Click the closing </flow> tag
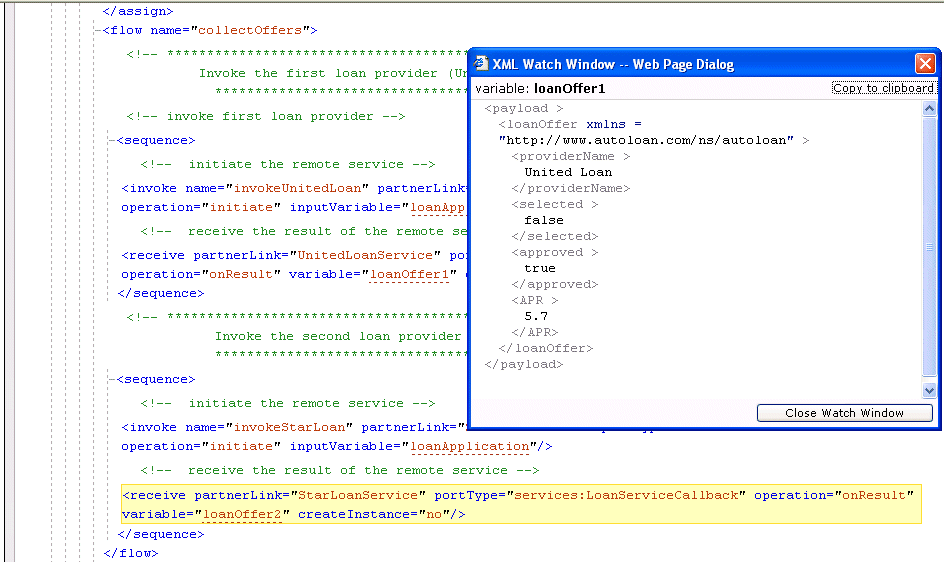Screen dimensions: 944x562 (x=131, y=553)
